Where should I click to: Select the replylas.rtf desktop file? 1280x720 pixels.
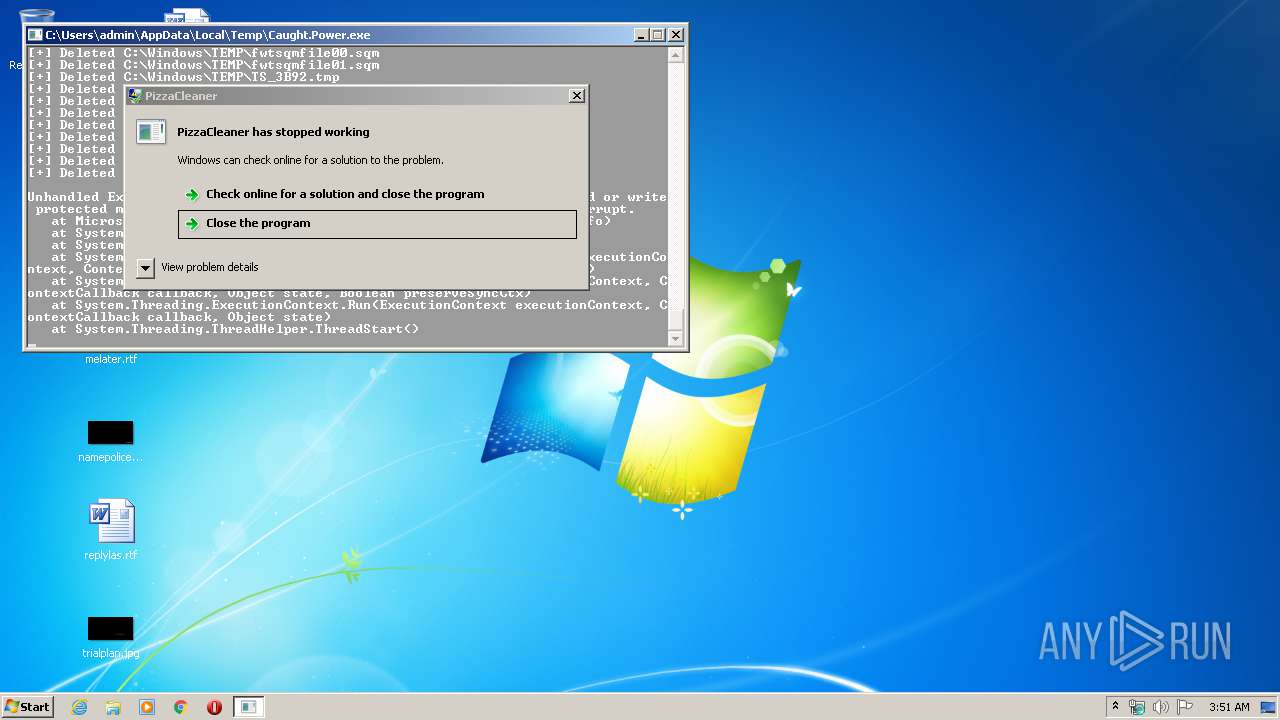pyautogui.click(x=111, y=530)
